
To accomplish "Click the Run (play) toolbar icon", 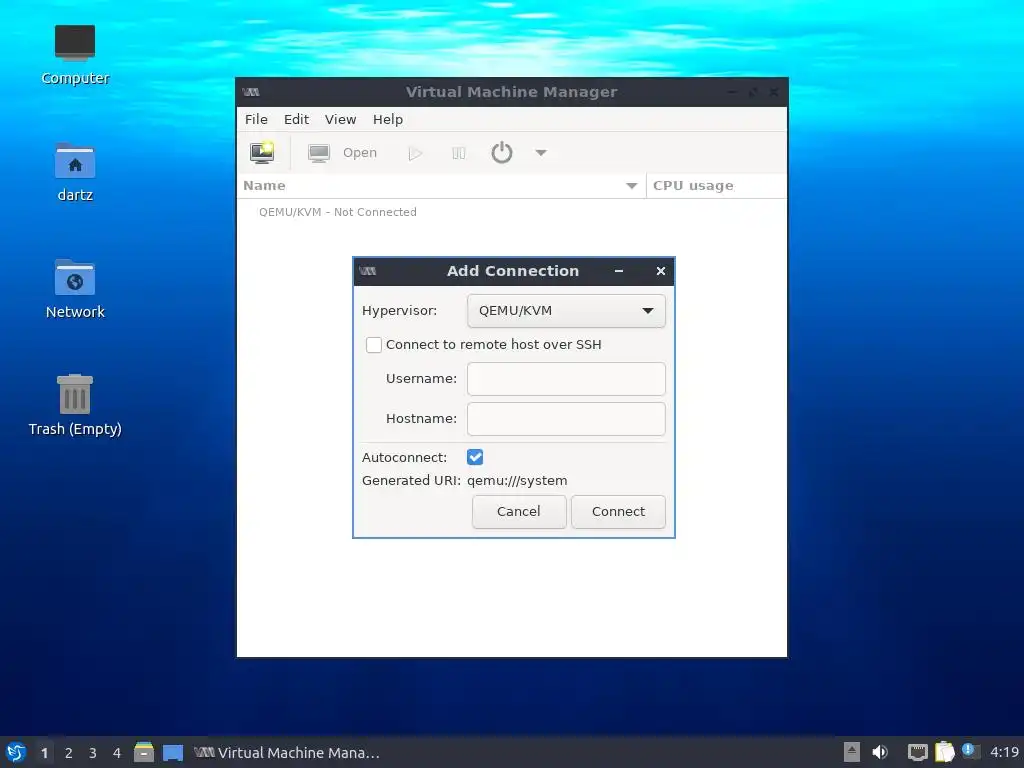I will 415,153.
